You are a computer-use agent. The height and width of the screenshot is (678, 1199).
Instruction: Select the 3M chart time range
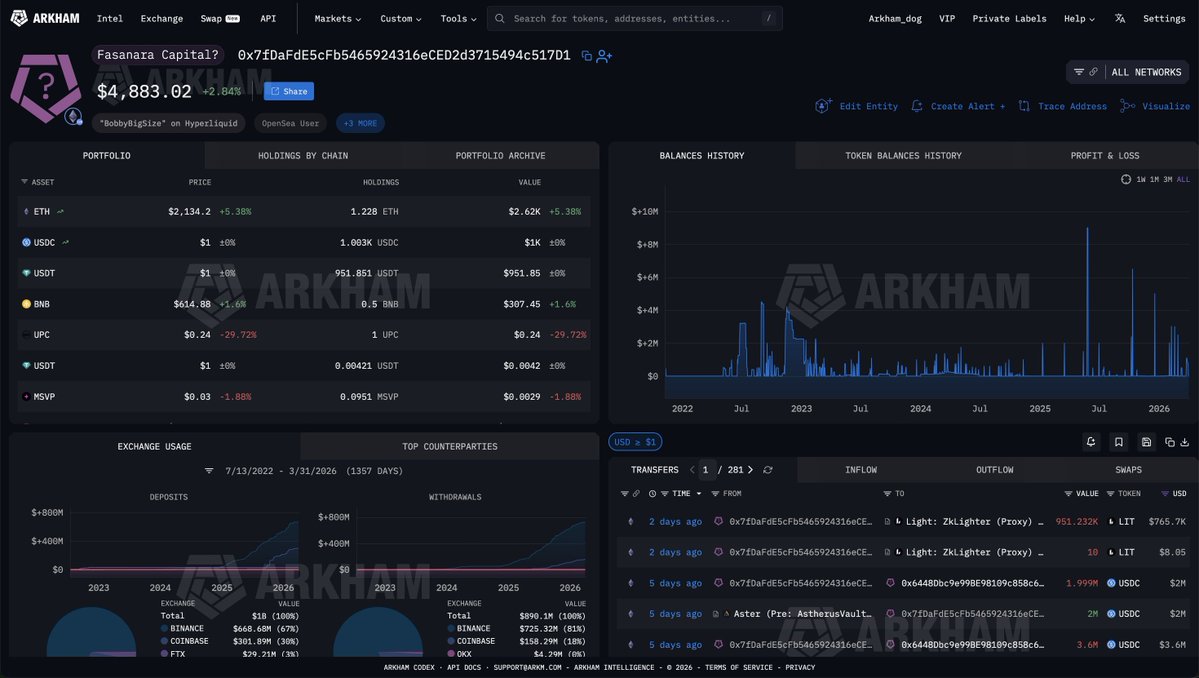1168,180
